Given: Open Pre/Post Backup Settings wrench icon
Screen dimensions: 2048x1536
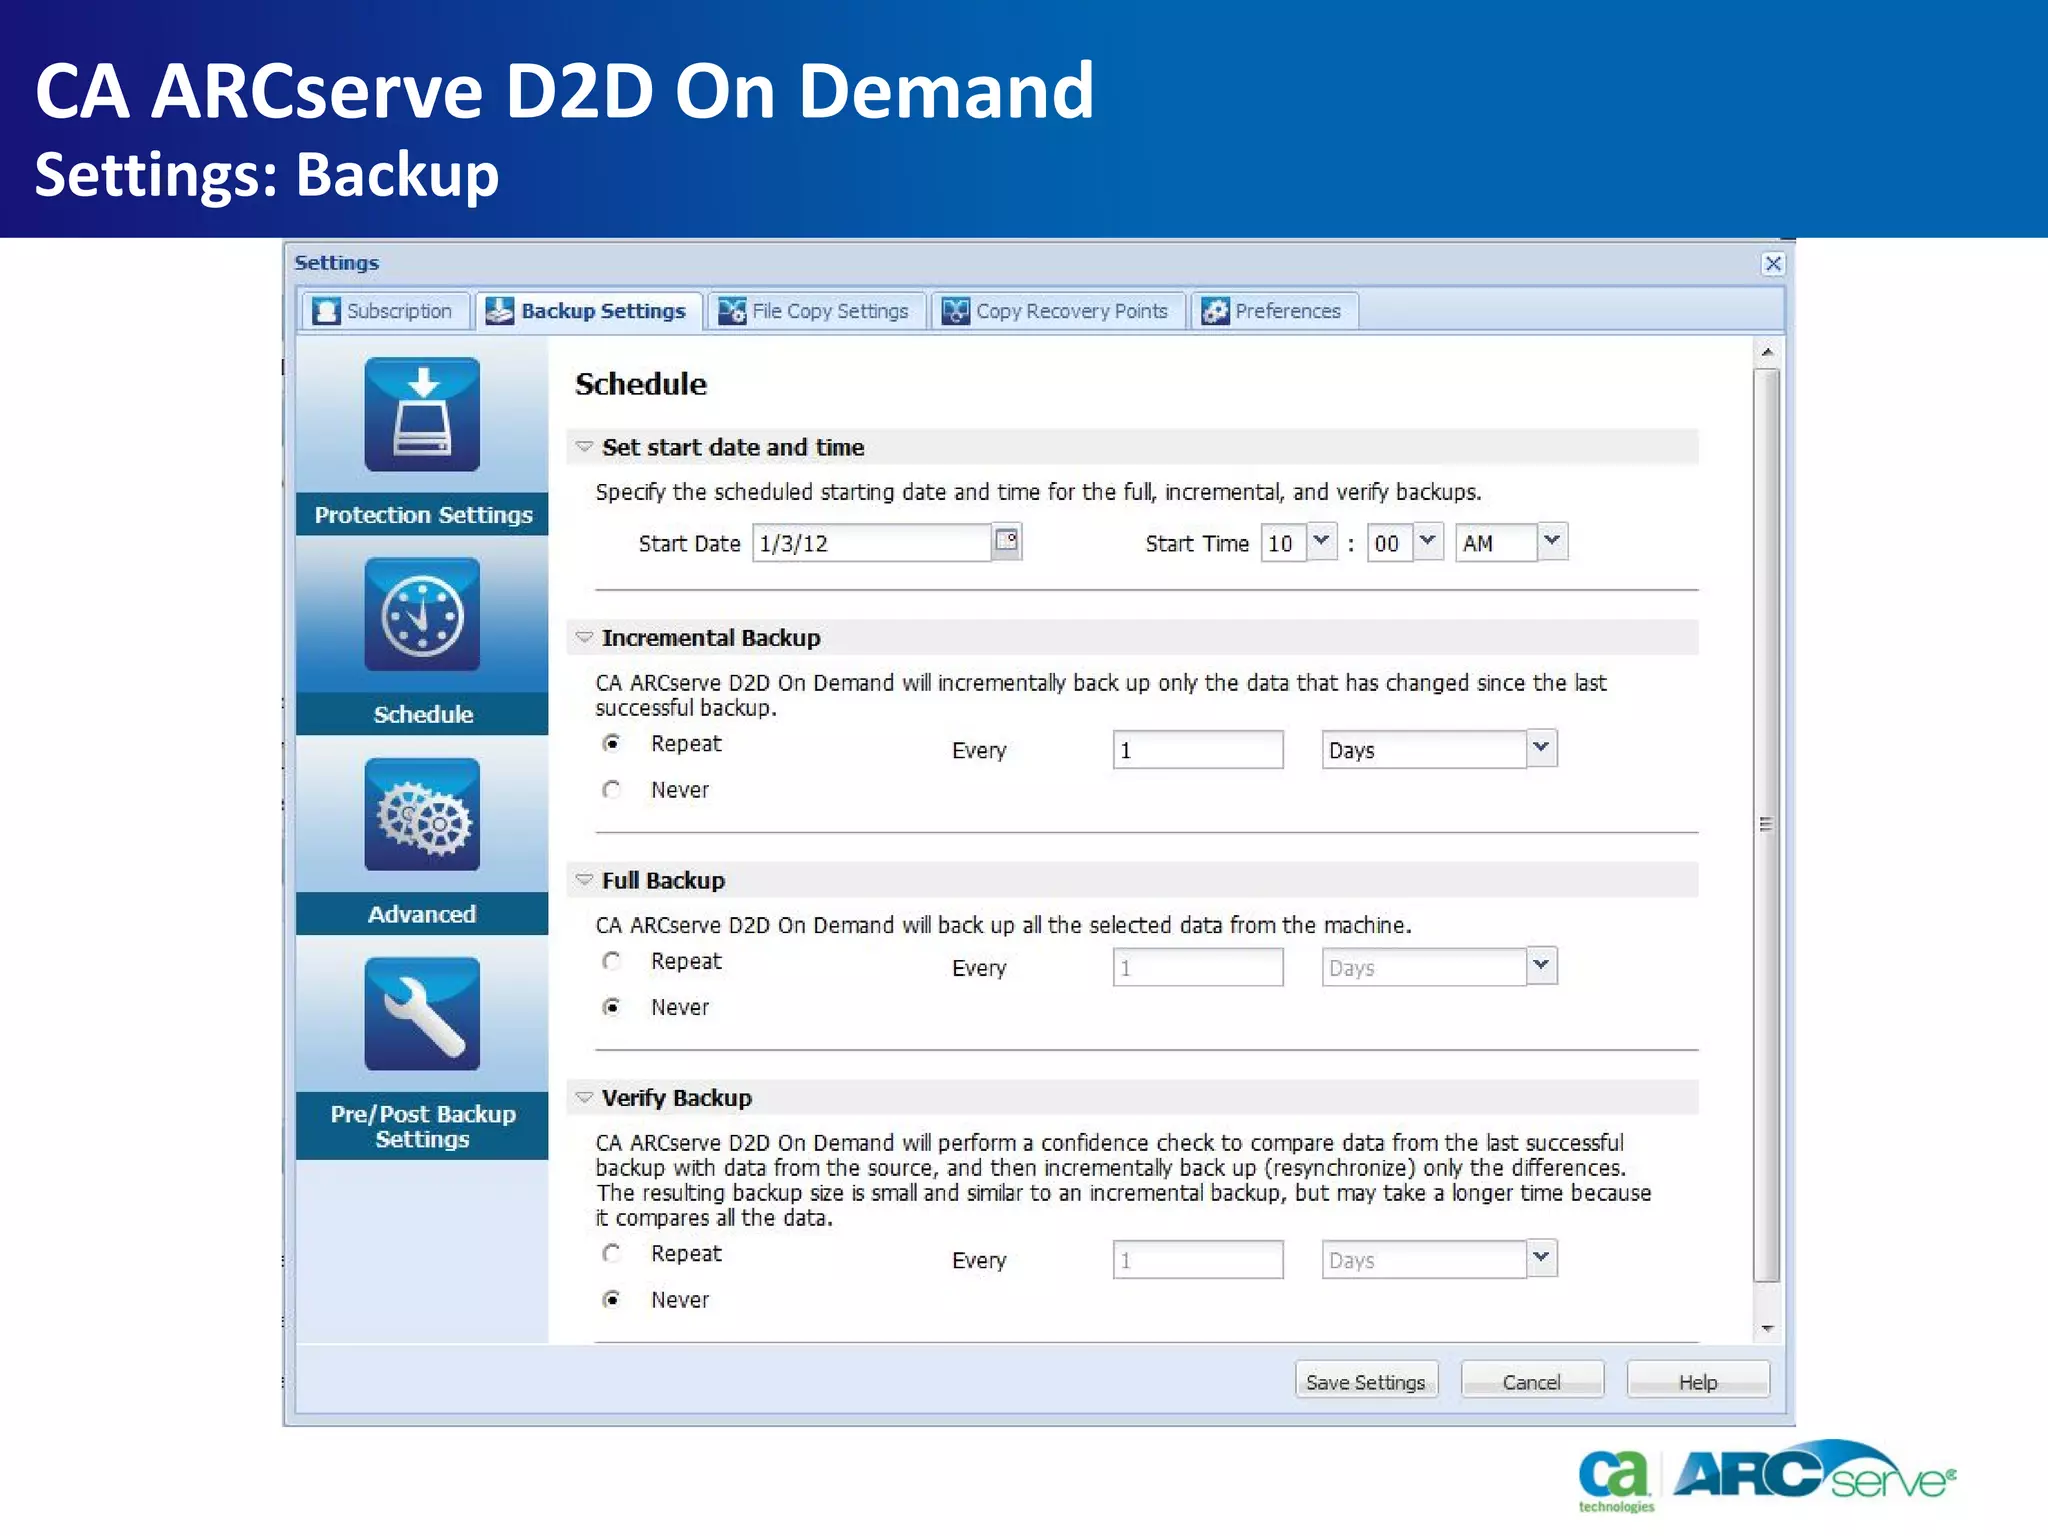Looking at the screenshot, I should (422, 1014).
